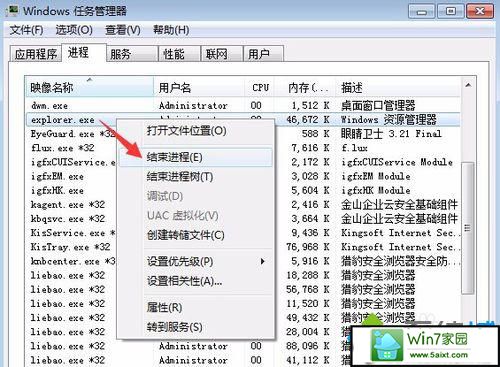Expand 设置优先级(P) submenu arrow
500x367 pixels.
pos(263,262)
